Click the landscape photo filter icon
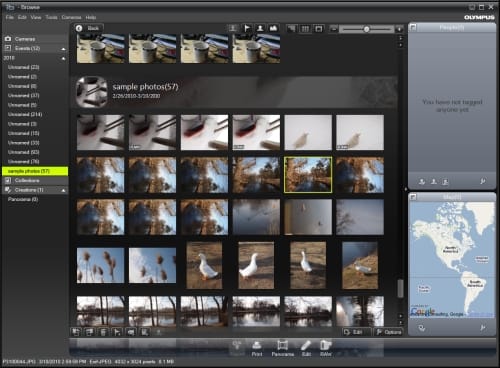This screenshot has height=368, width=500. [x=273, y=28]
